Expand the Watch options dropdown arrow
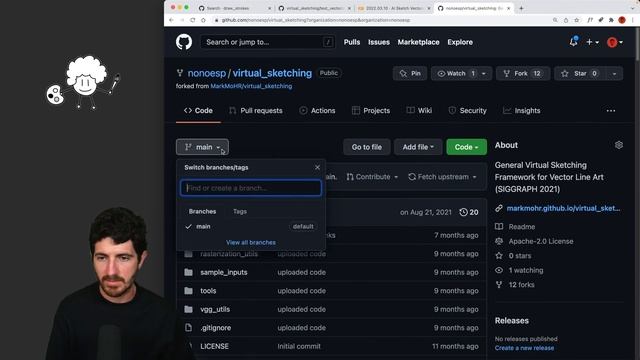 click(x=484, y=73)
